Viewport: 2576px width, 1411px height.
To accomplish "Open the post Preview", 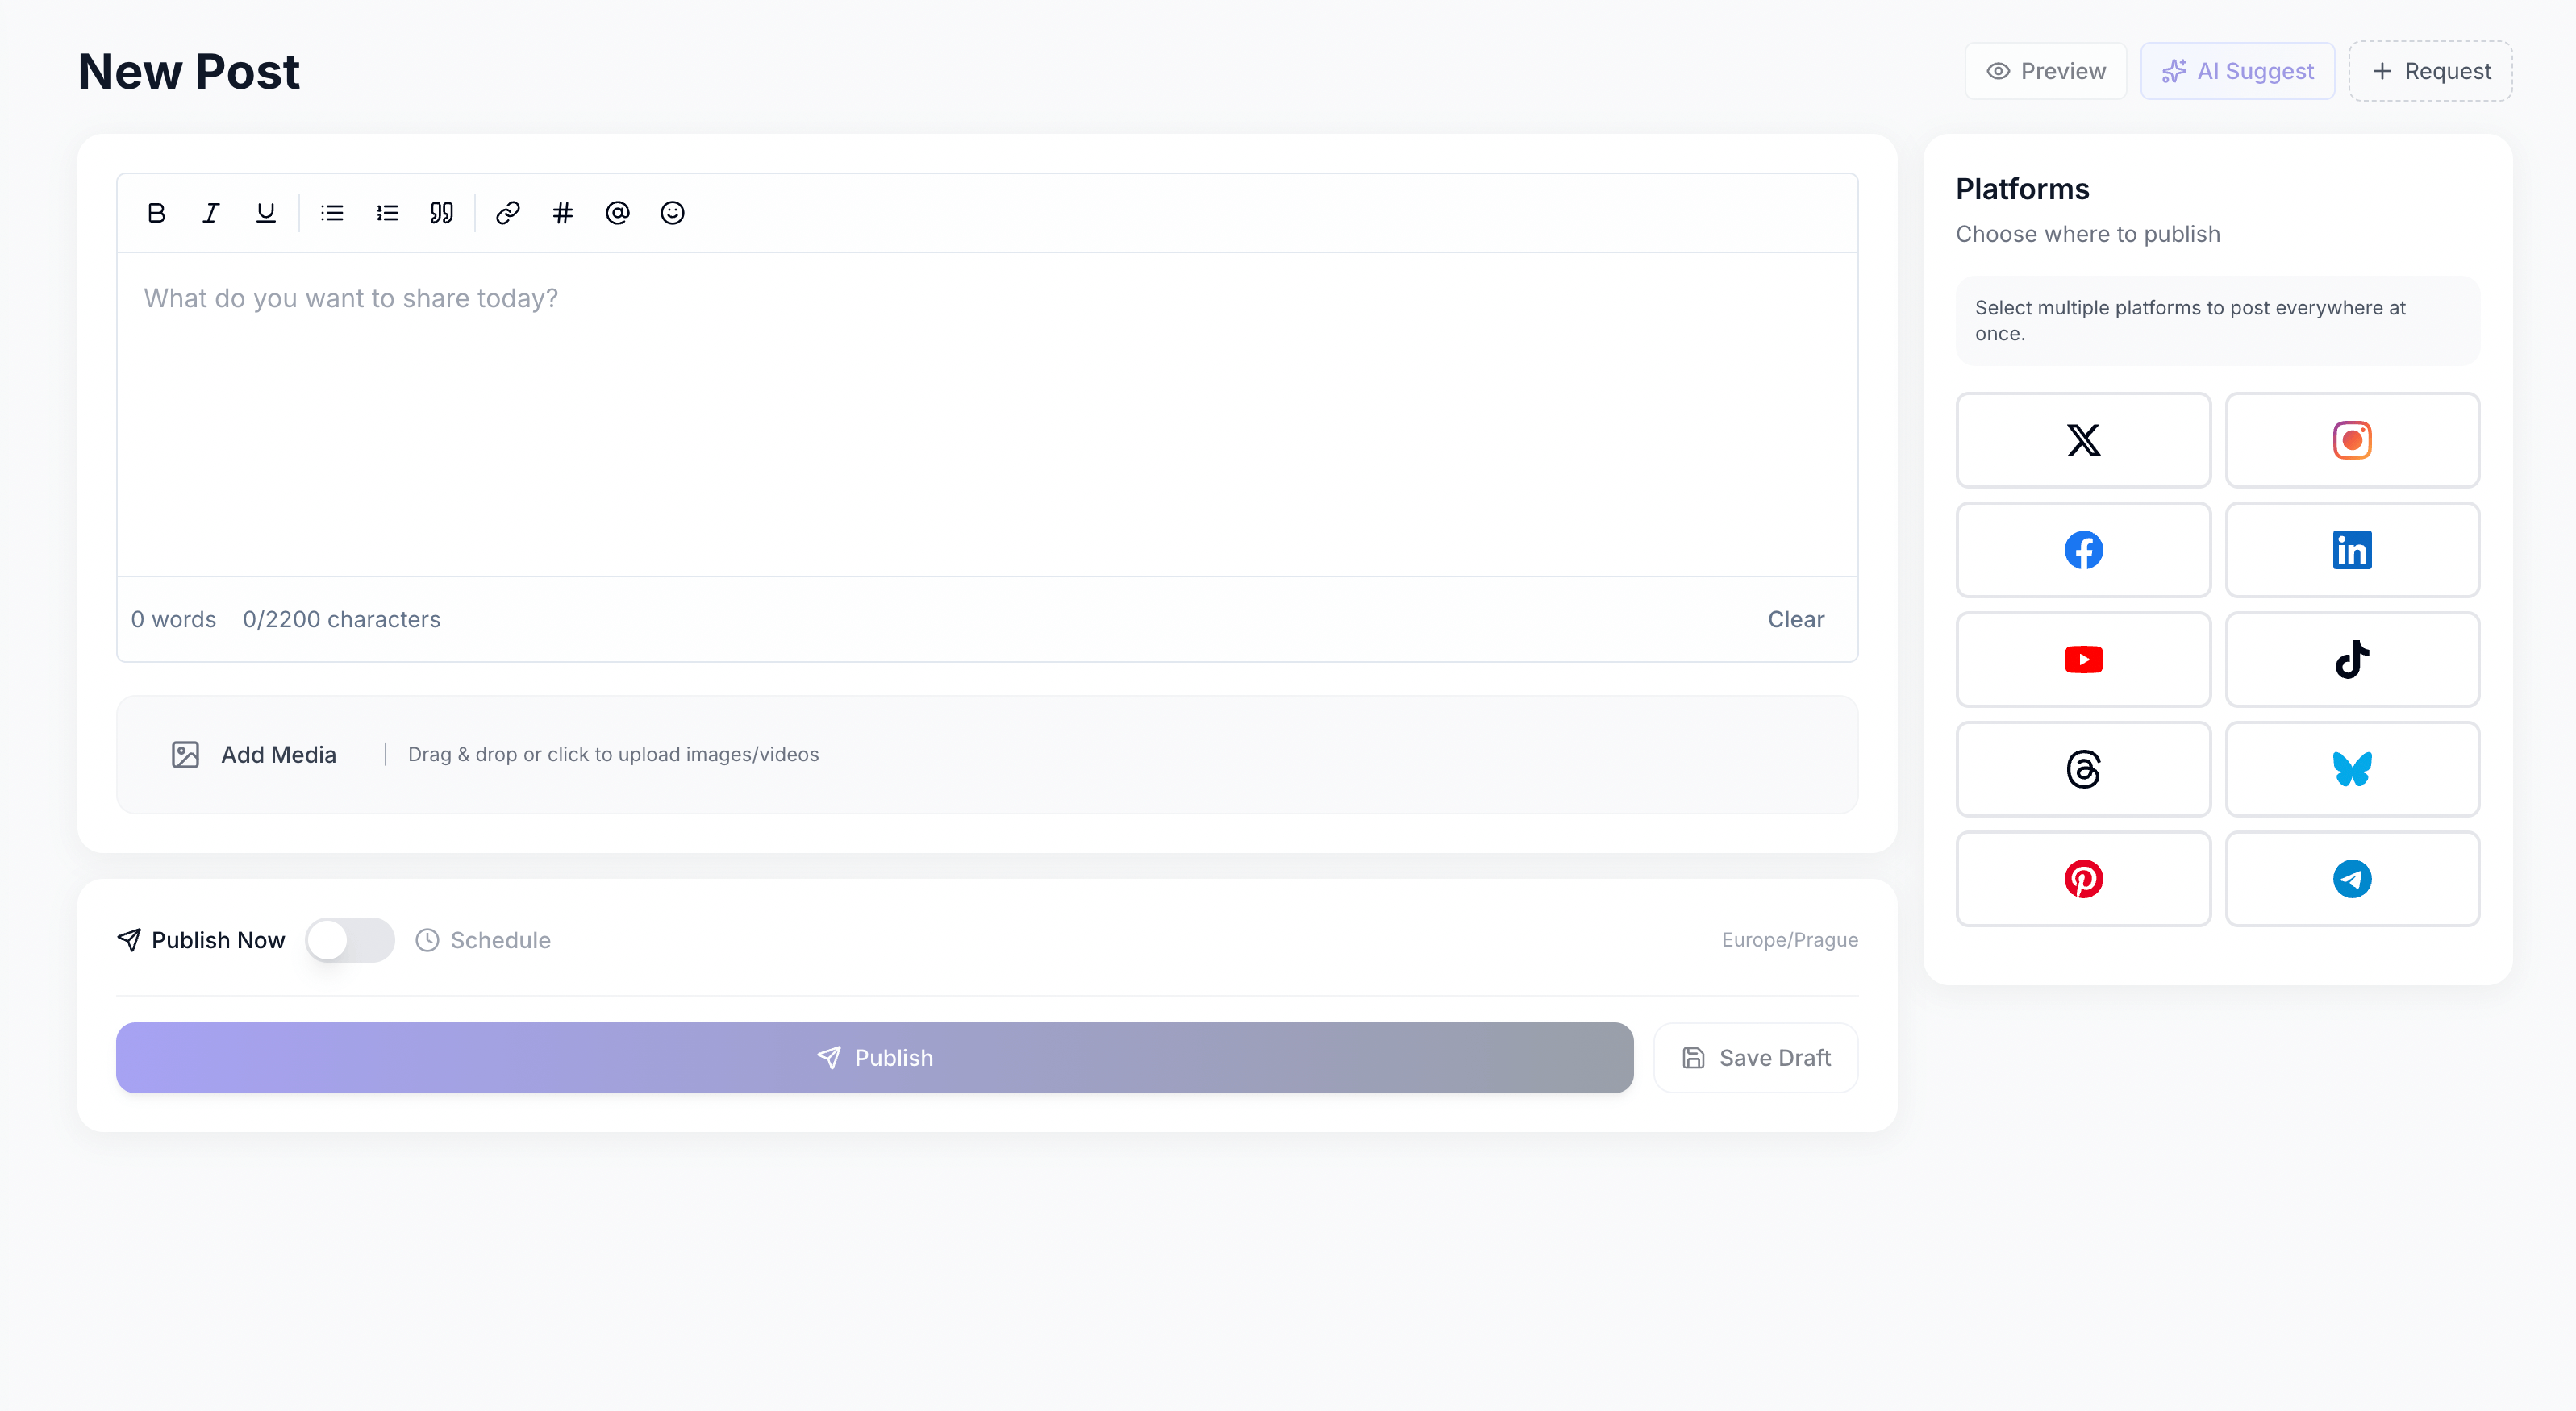I will pos(2044,70).
